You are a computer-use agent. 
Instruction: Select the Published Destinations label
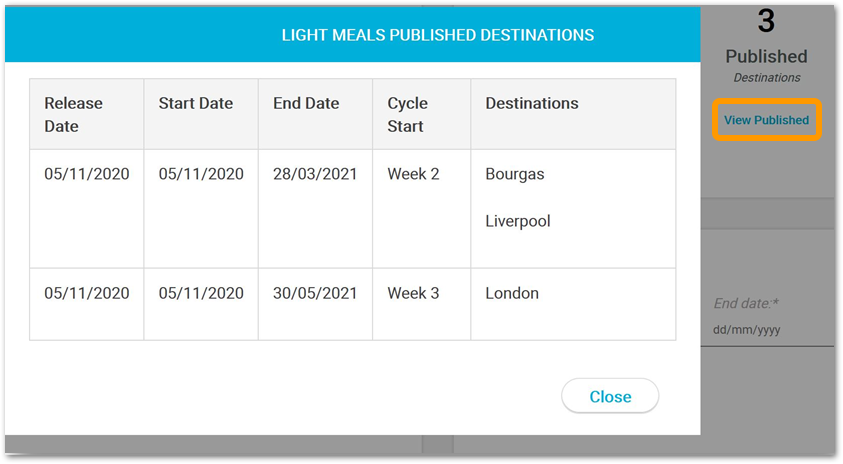click(767, 66)
